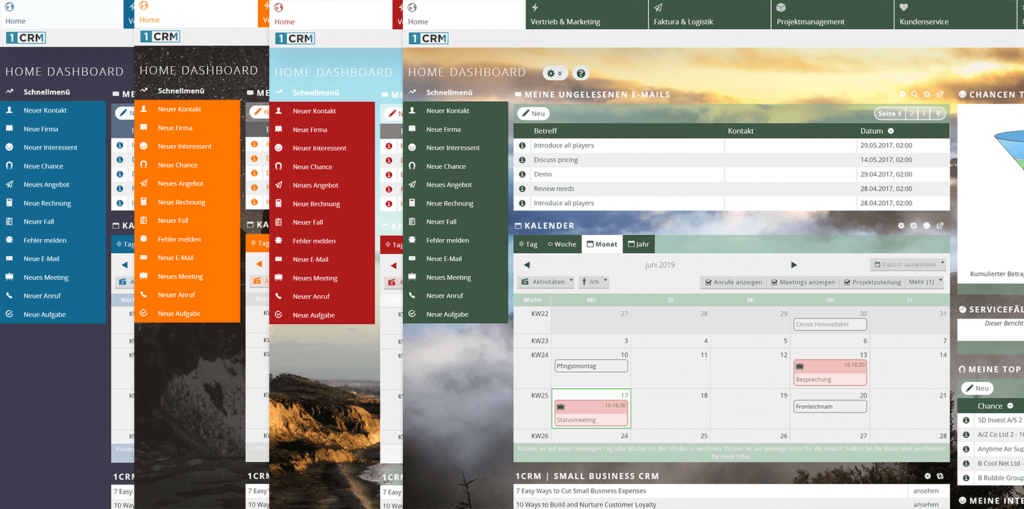The height and width of the screenshot is (509, 1024).
Task: Go to email page 2
Action: click(911, 114)
